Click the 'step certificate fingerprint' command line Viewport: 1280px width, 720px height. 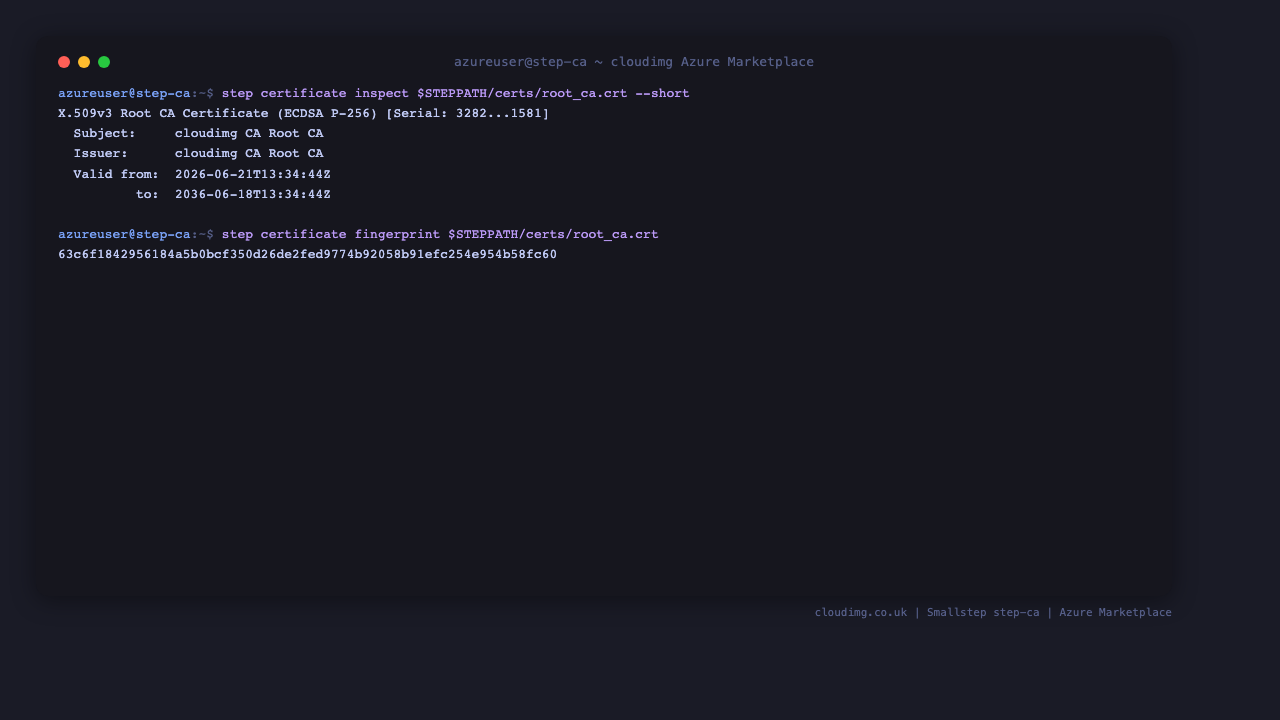[x=358, y=235]
